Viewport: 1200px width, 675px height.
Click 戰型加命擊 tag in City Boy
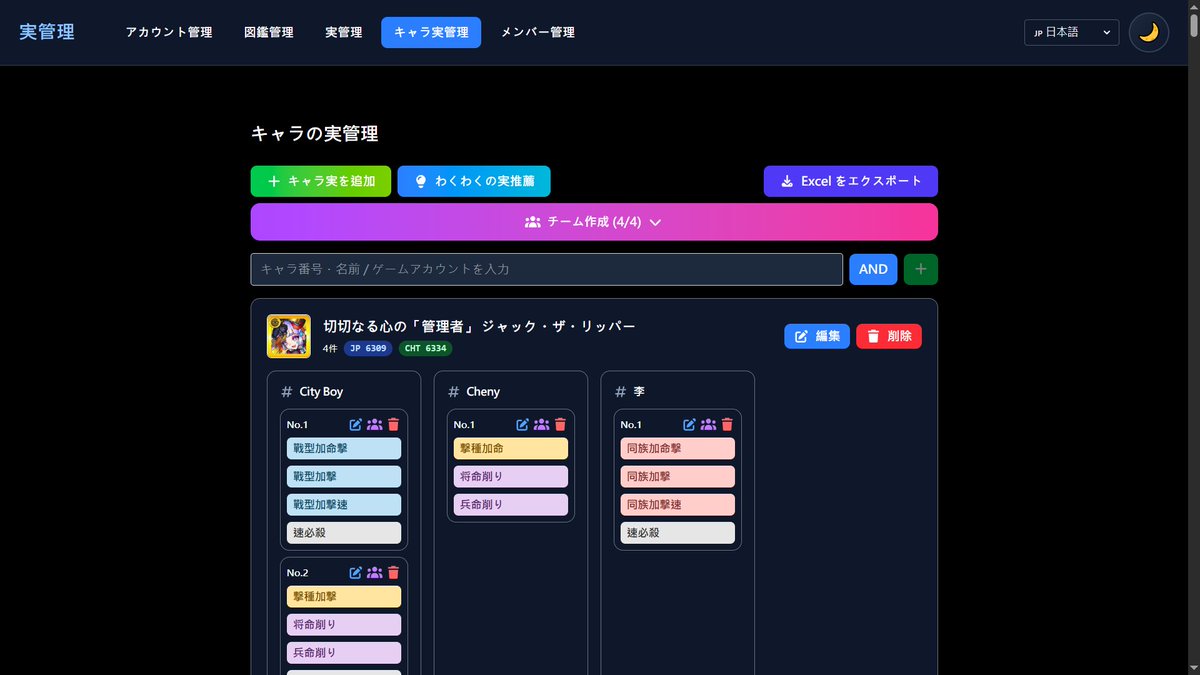tap(344, 448)
